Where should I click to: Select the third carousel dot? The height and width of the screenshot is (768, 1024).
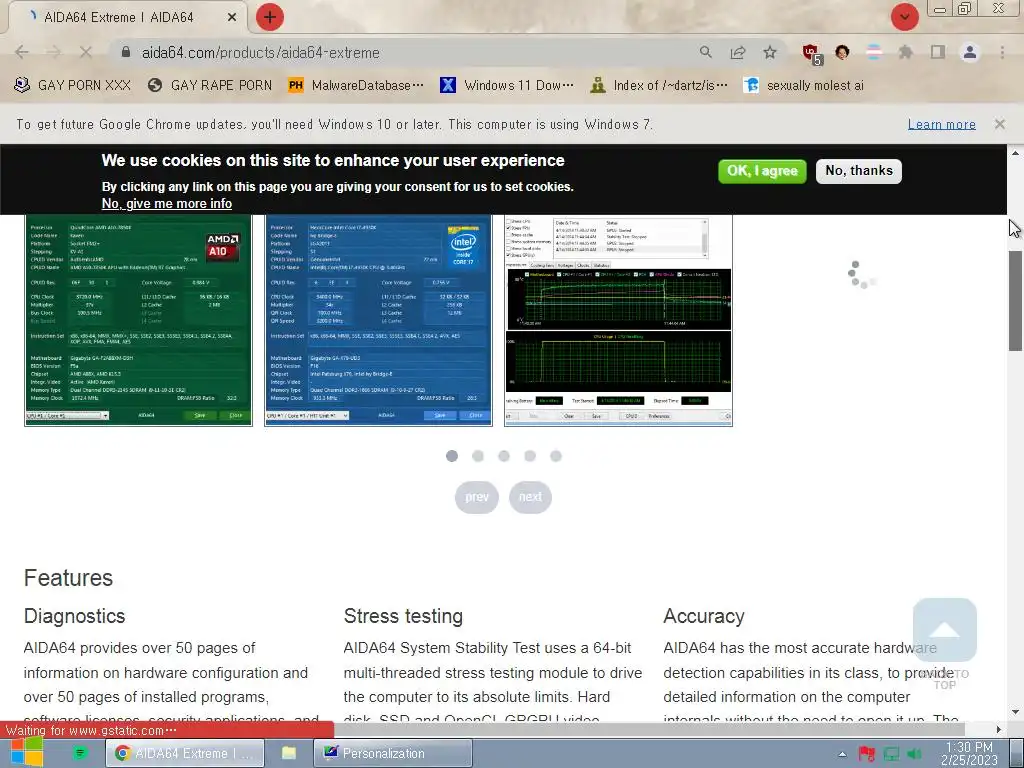pyautogui.click(x=504, y=456)
